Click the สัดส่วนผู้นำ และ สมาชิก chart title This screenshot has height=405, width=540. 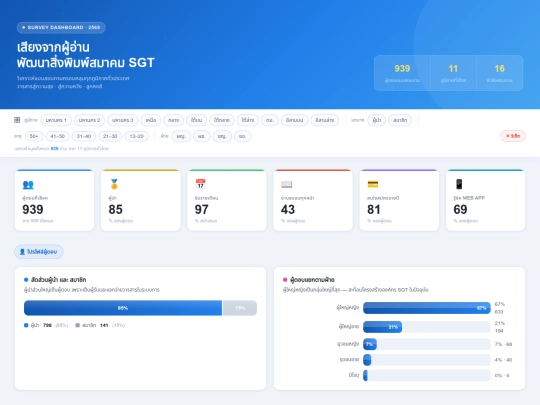tap(58, 280)
